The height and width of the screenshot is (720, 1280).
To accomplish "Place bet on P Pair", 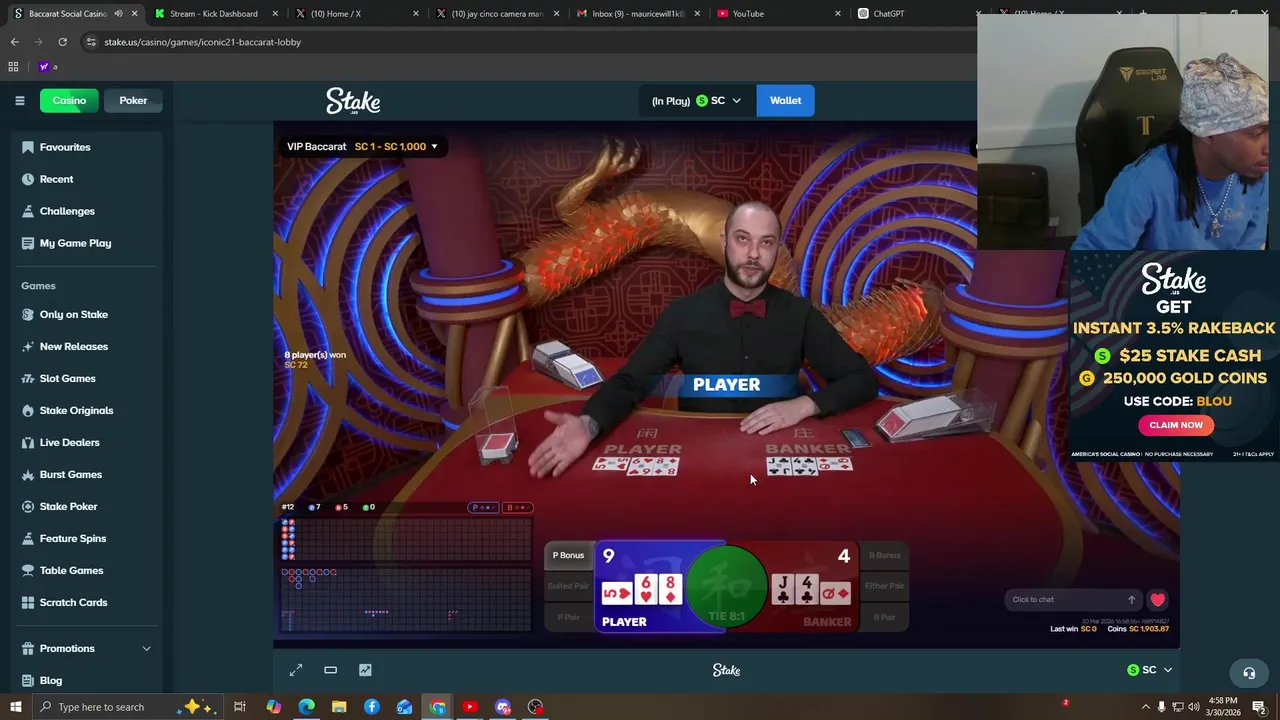I will (x=568, y=617).
